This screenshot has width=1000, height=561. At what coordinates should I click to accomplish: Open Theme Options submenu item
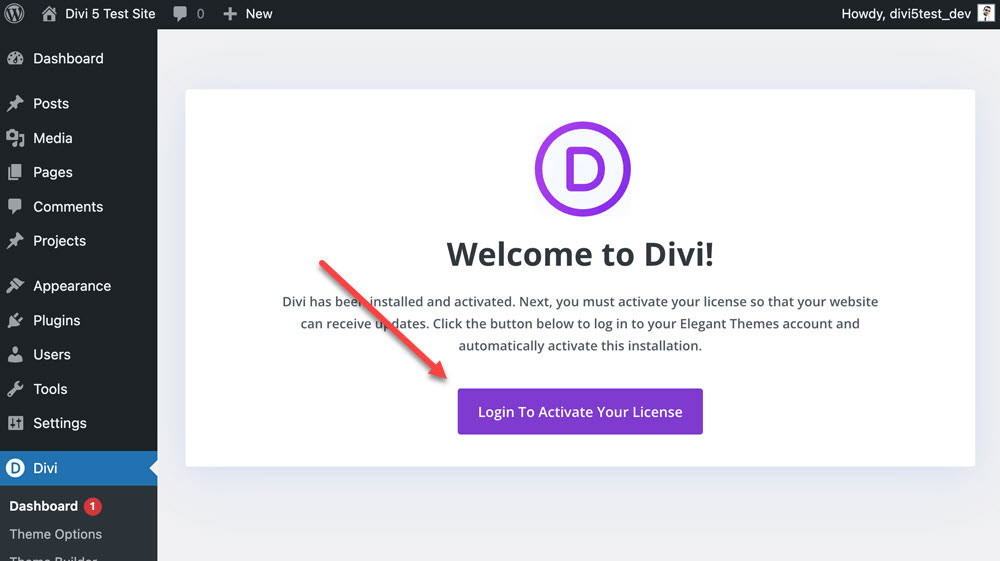tap(55, 534)
